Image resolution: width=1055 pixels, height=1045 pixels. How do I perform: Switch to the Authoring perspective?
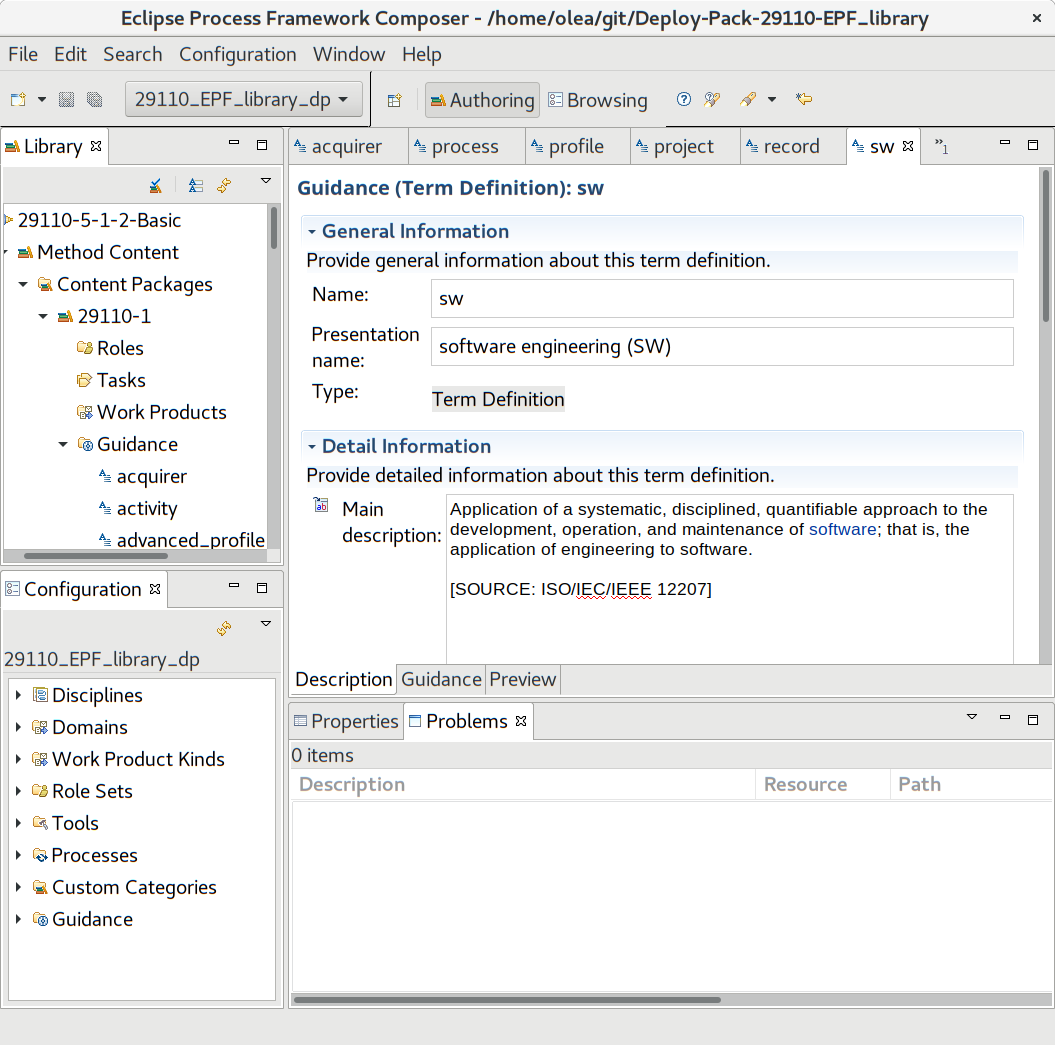482,100
